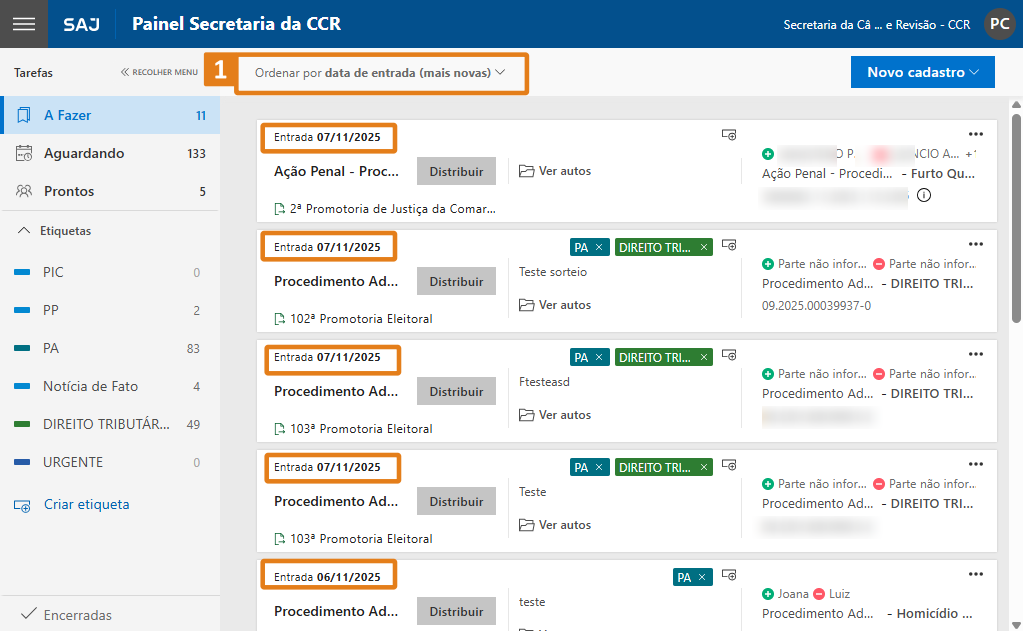Select the Aguardando task list
Screen dimensions: 1023x631
pos(84,153)
